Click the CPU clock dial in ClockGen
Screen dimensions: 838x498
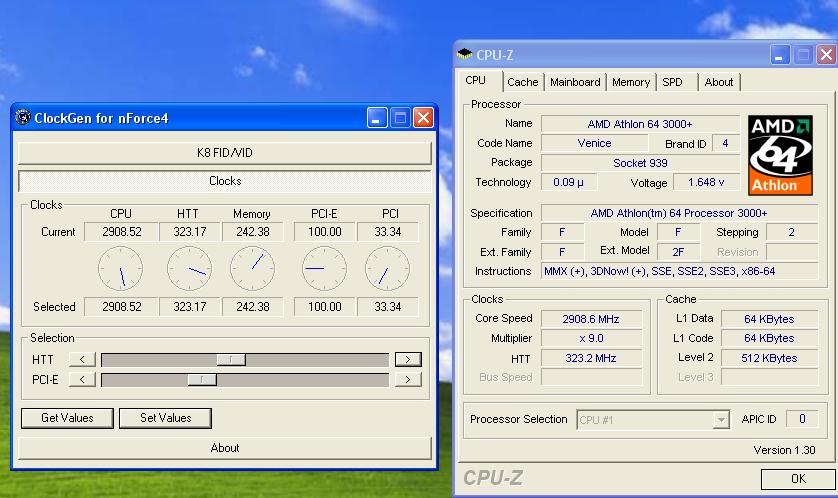coord(120,268)
